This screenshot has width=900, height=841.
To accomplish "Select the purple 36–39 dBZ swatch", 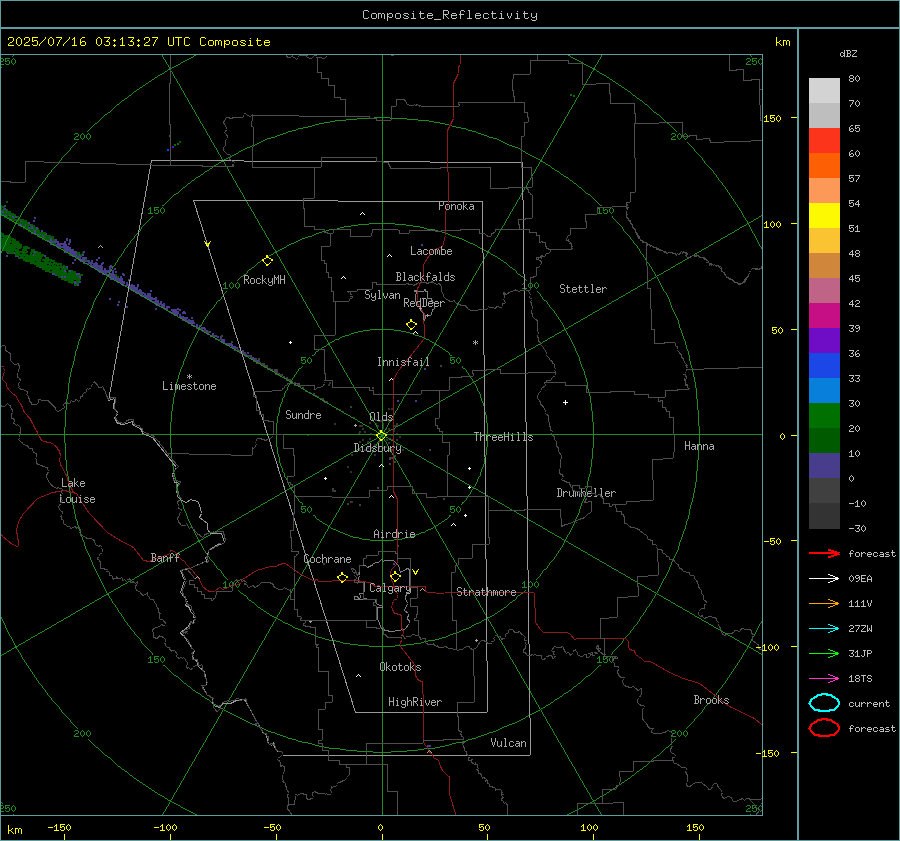I will (x=824, y=340).
